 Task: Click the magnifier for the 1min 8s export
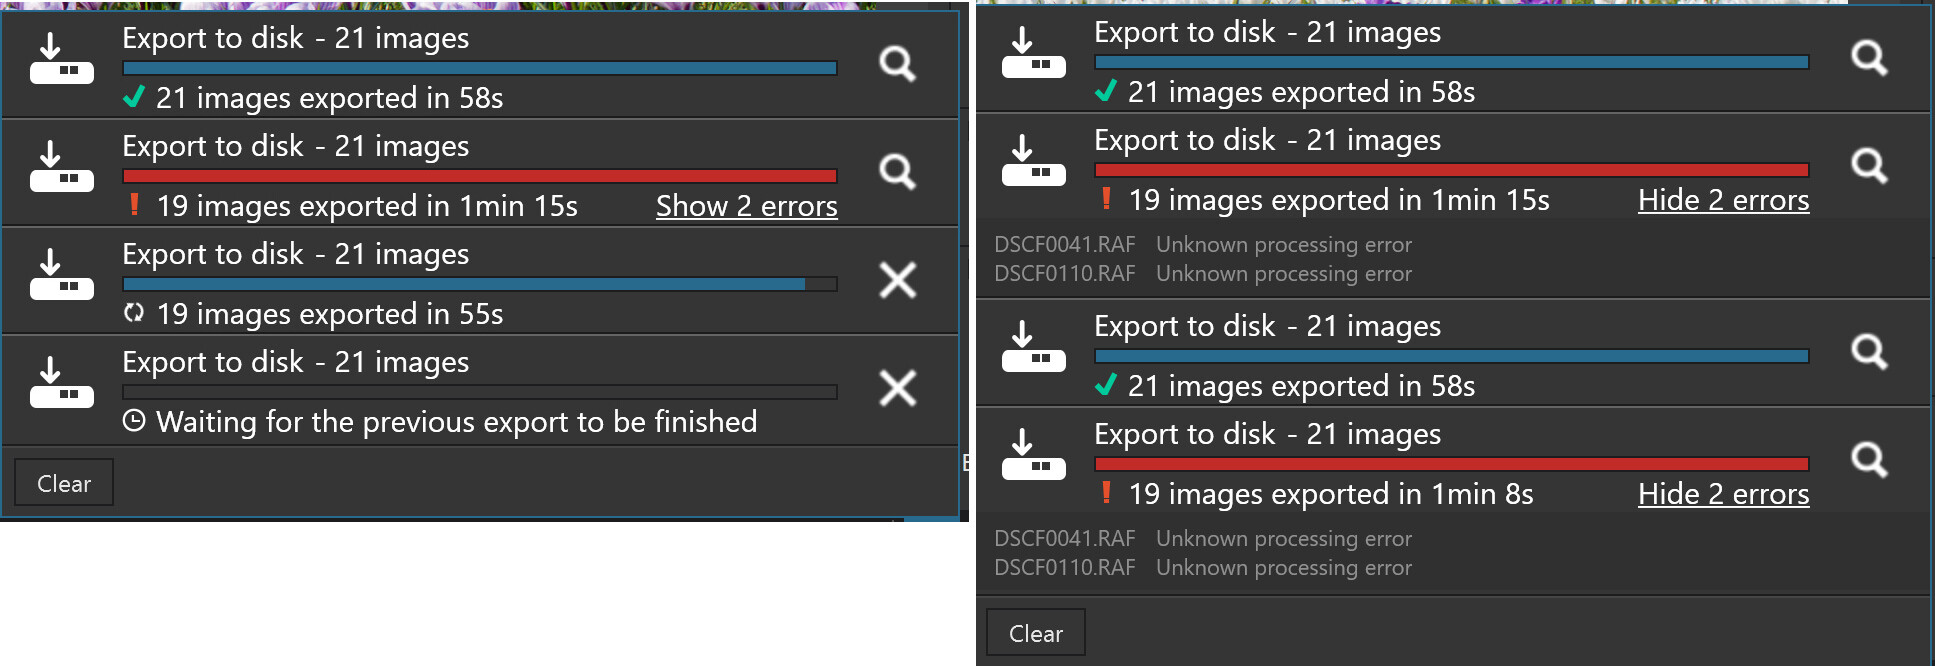click(x=1869, y=460)
